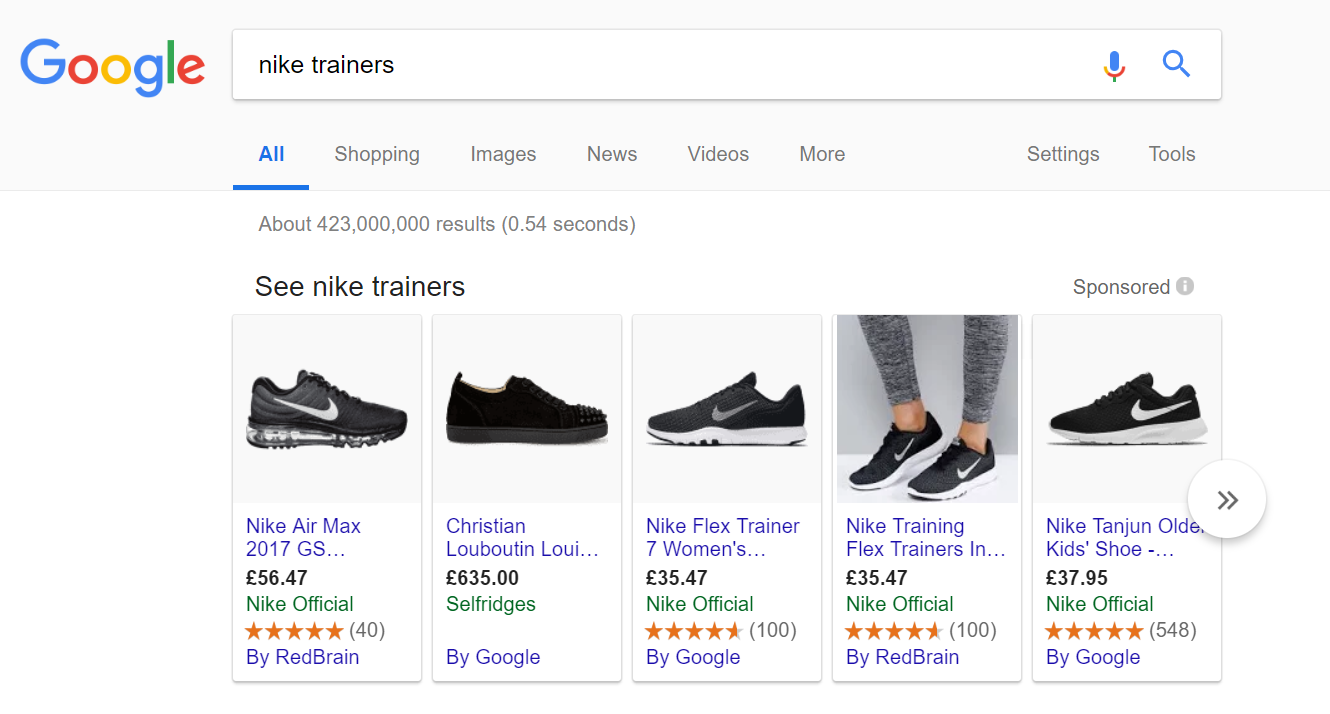Open the Tools options
The height and width of the screenshot is (714, 1330).
[x=1172, y=154]
